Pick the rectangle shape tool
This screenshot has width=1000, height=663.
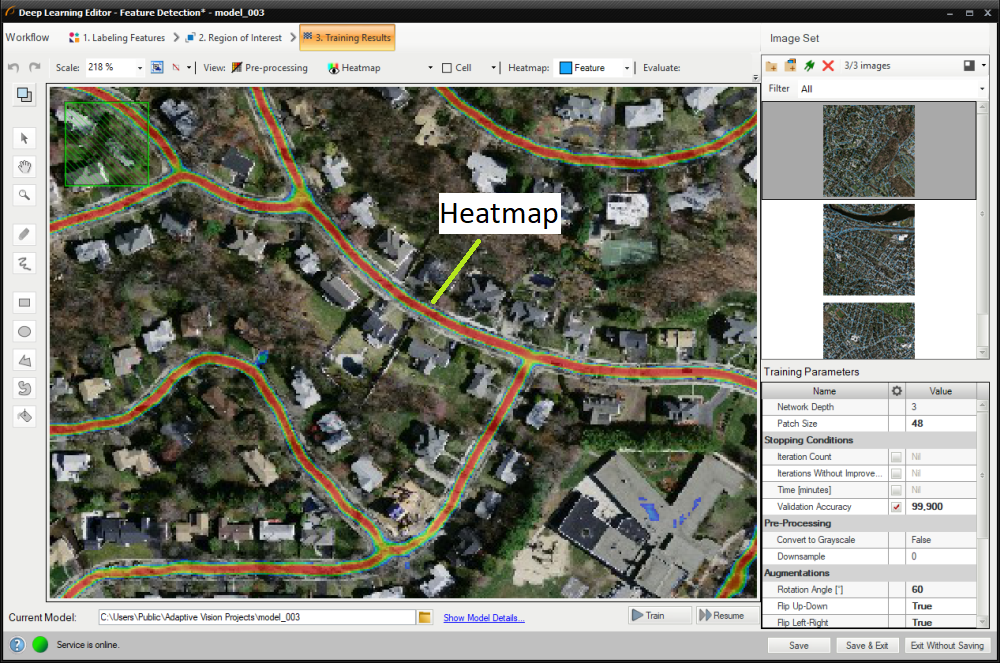(x=25, y=302)
